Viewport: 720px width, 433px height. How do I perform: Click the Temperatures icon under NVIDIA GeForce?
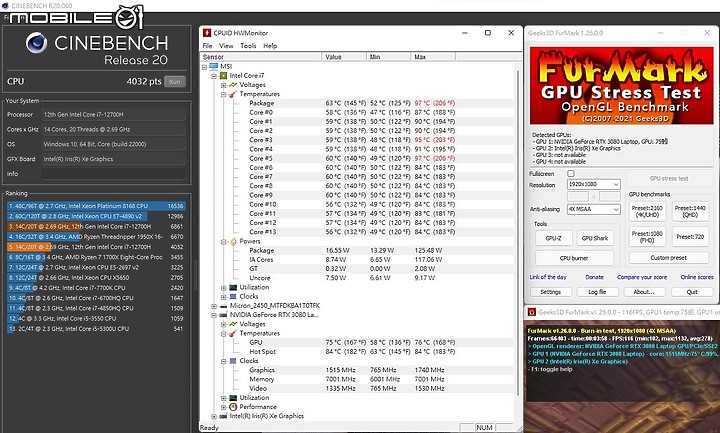[x=233, y=333]
